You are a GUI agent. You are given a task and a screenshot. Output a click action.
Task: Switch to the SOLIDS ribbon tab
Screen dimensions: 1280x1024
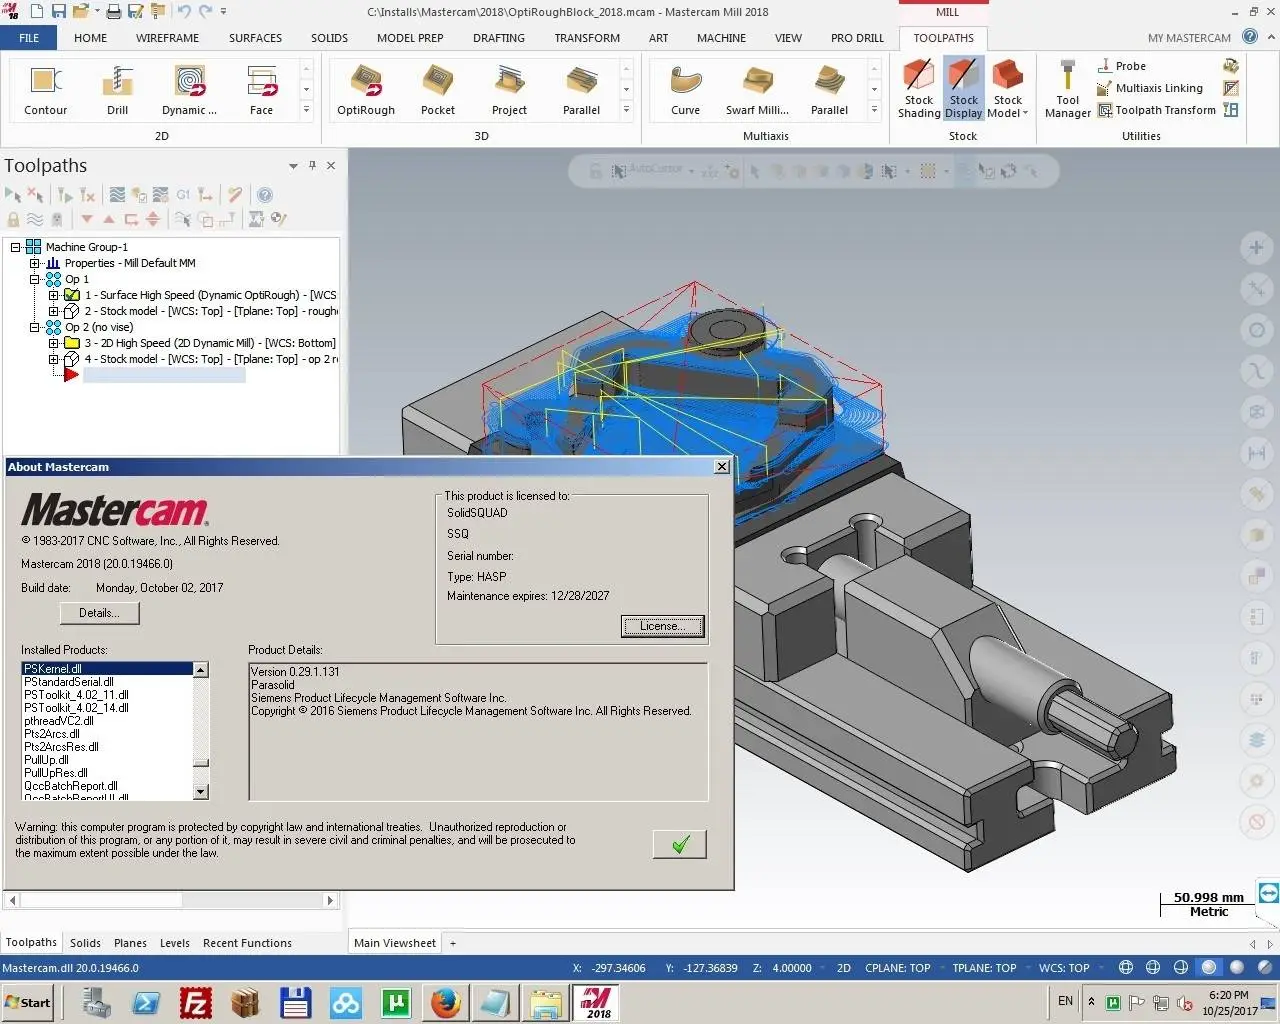tap(329, 38)
